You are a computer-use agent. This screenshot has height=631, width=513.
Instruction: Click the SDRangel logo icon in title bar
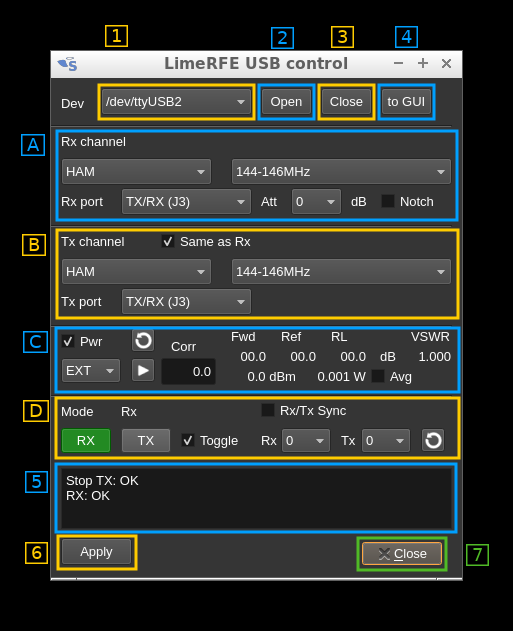tap(67, 64)
